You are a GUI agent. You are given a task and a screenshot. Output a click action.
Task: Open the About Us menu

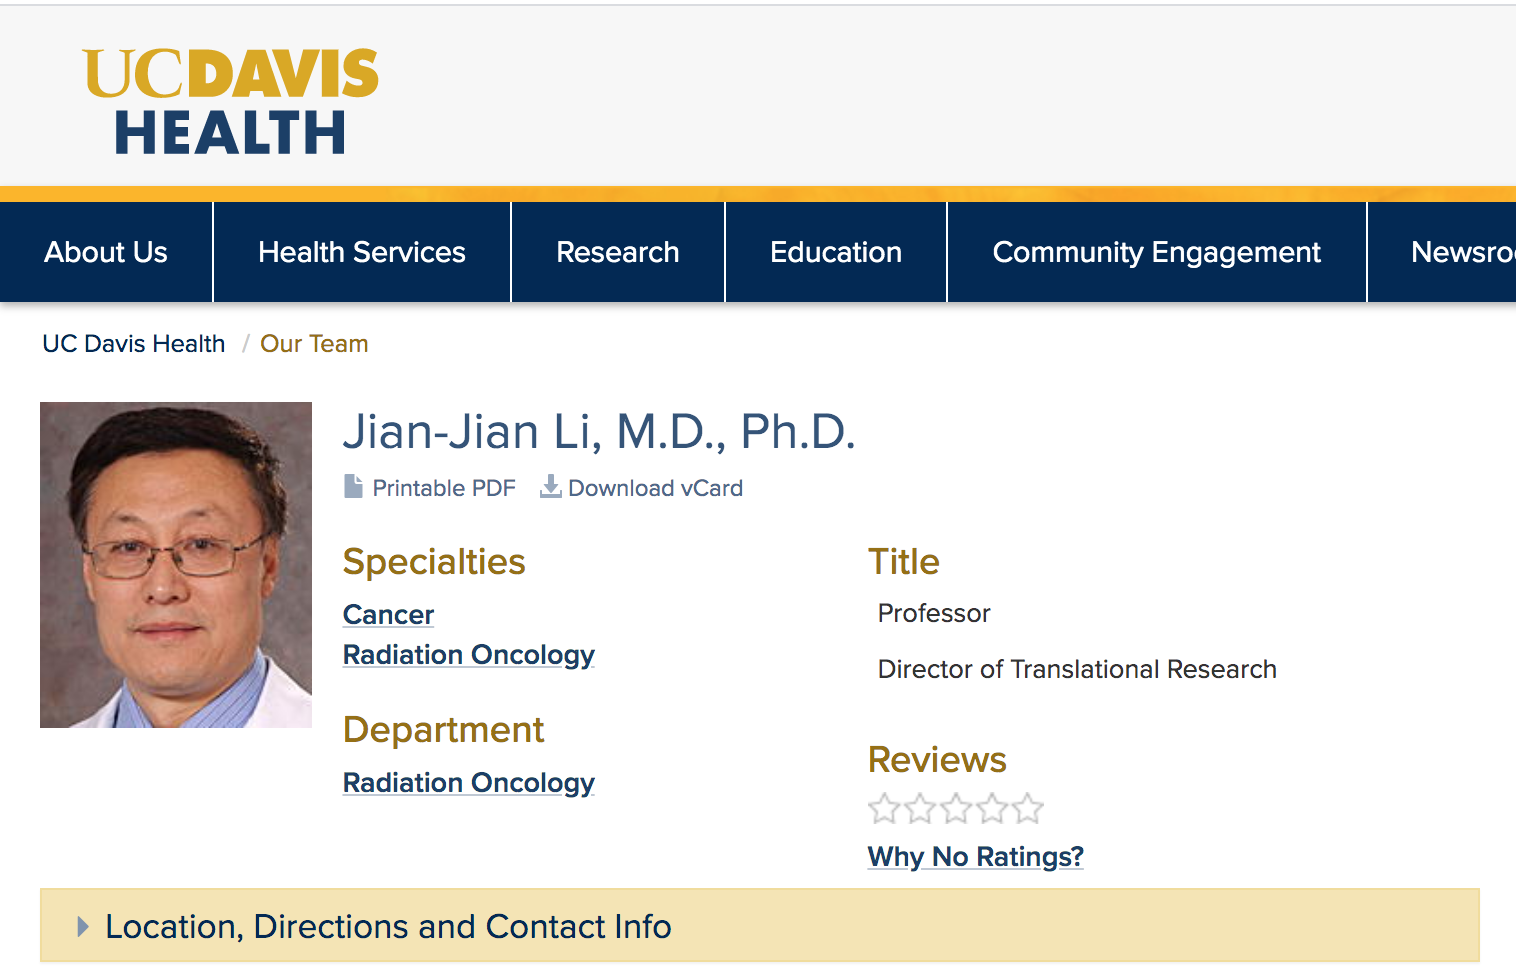(x=106, y=252)
